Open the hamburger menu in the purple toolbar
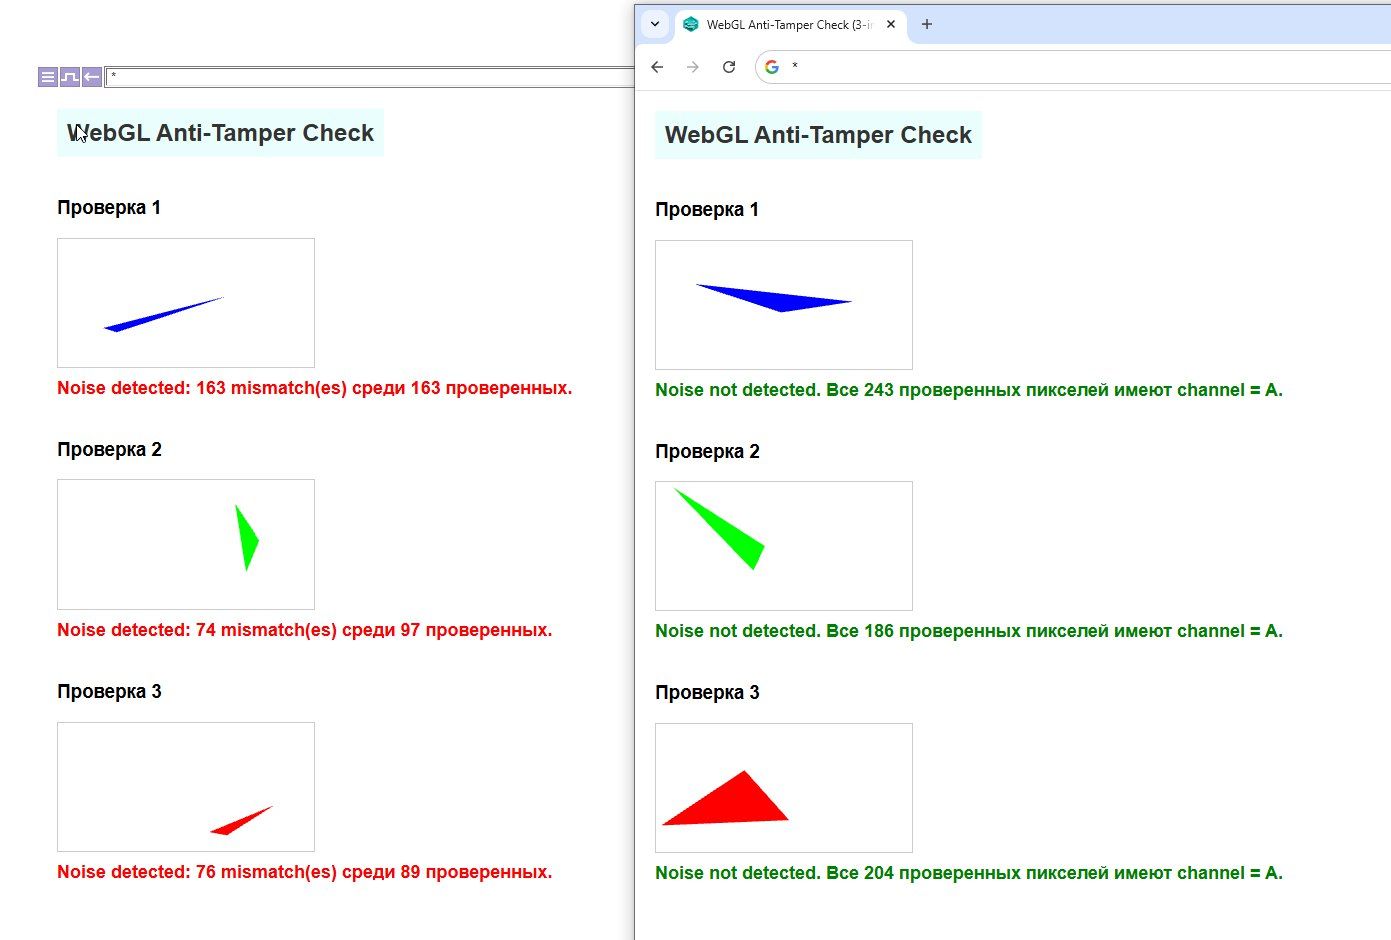The image size is (1391, 940). point(47,76)
